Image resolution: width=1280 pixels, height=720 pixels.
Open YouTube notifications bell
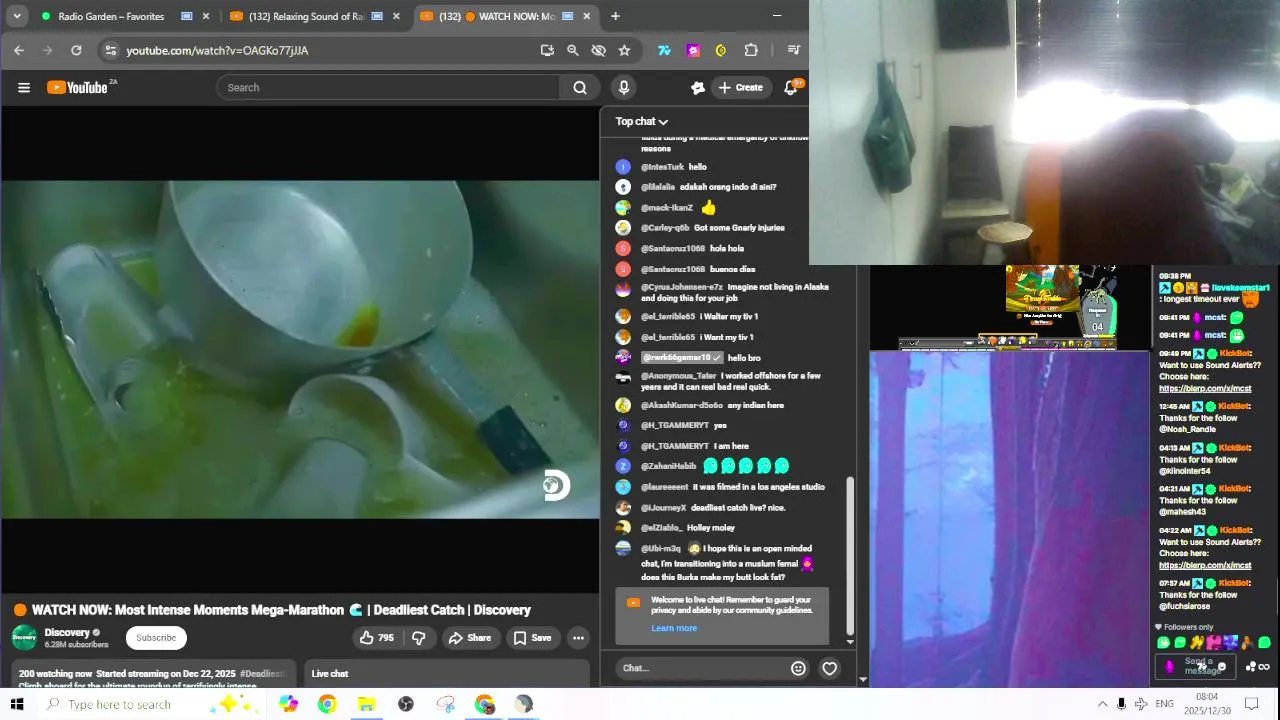click(x=790, y=88)
